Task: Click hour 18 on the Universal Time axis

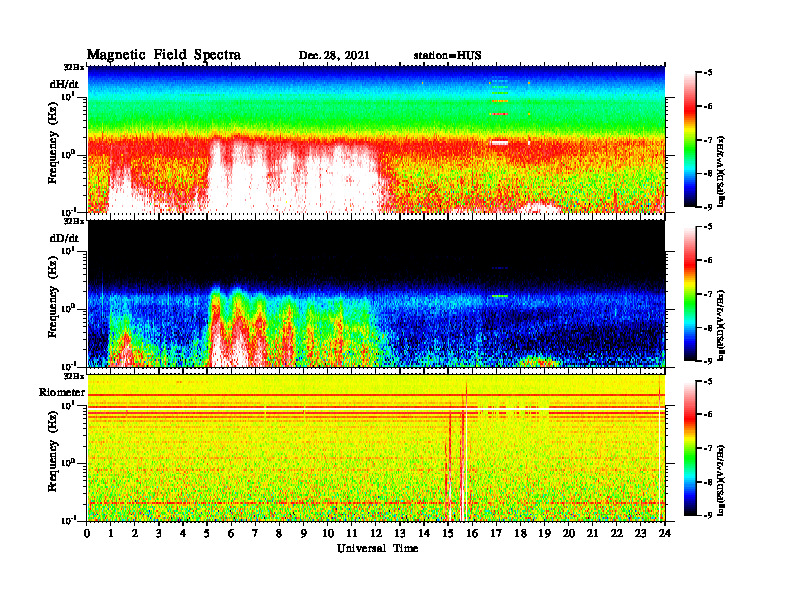Action: [x=520, y=533]
